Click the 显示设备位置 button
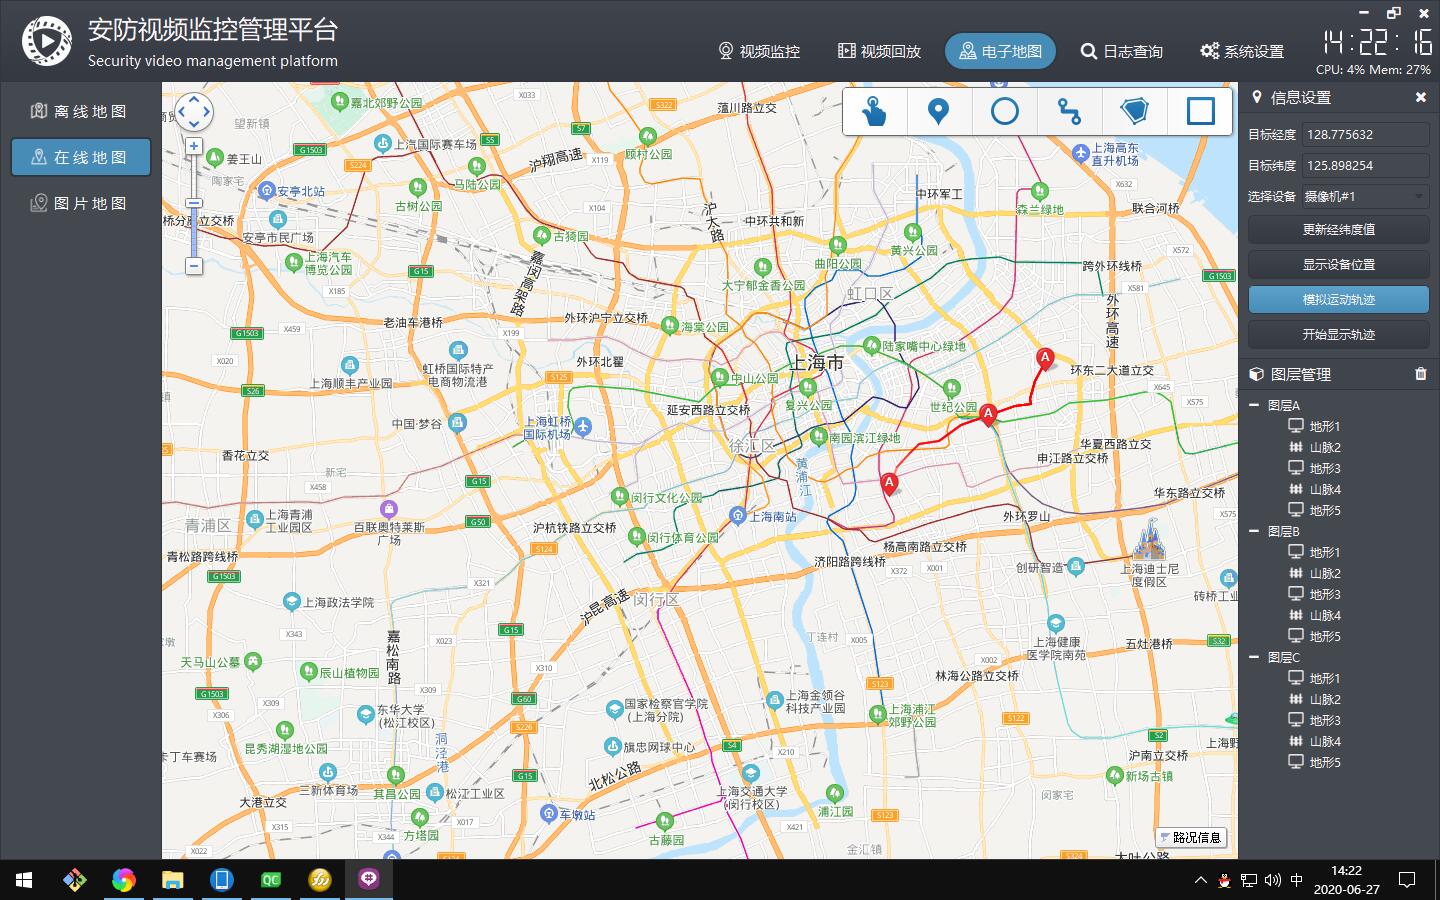This screenshot has height=900, width=1440. [x=1338, y=264]
